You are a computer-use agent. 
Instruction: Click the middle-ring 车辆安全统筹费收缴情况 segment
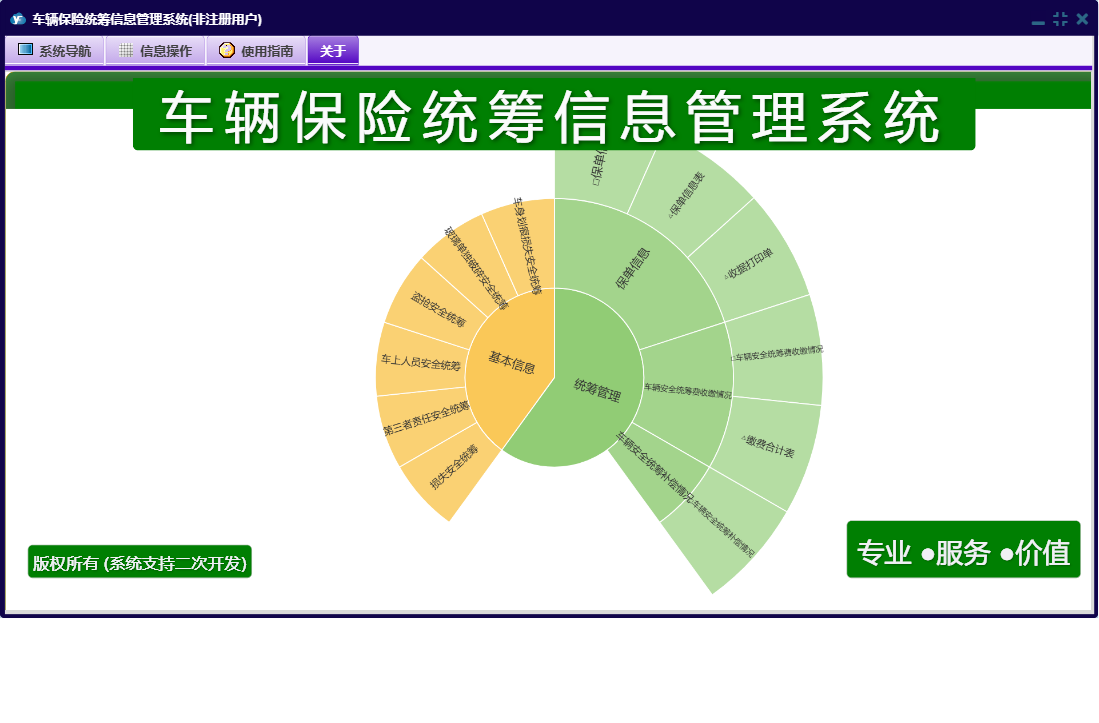[x=688, y=391]
